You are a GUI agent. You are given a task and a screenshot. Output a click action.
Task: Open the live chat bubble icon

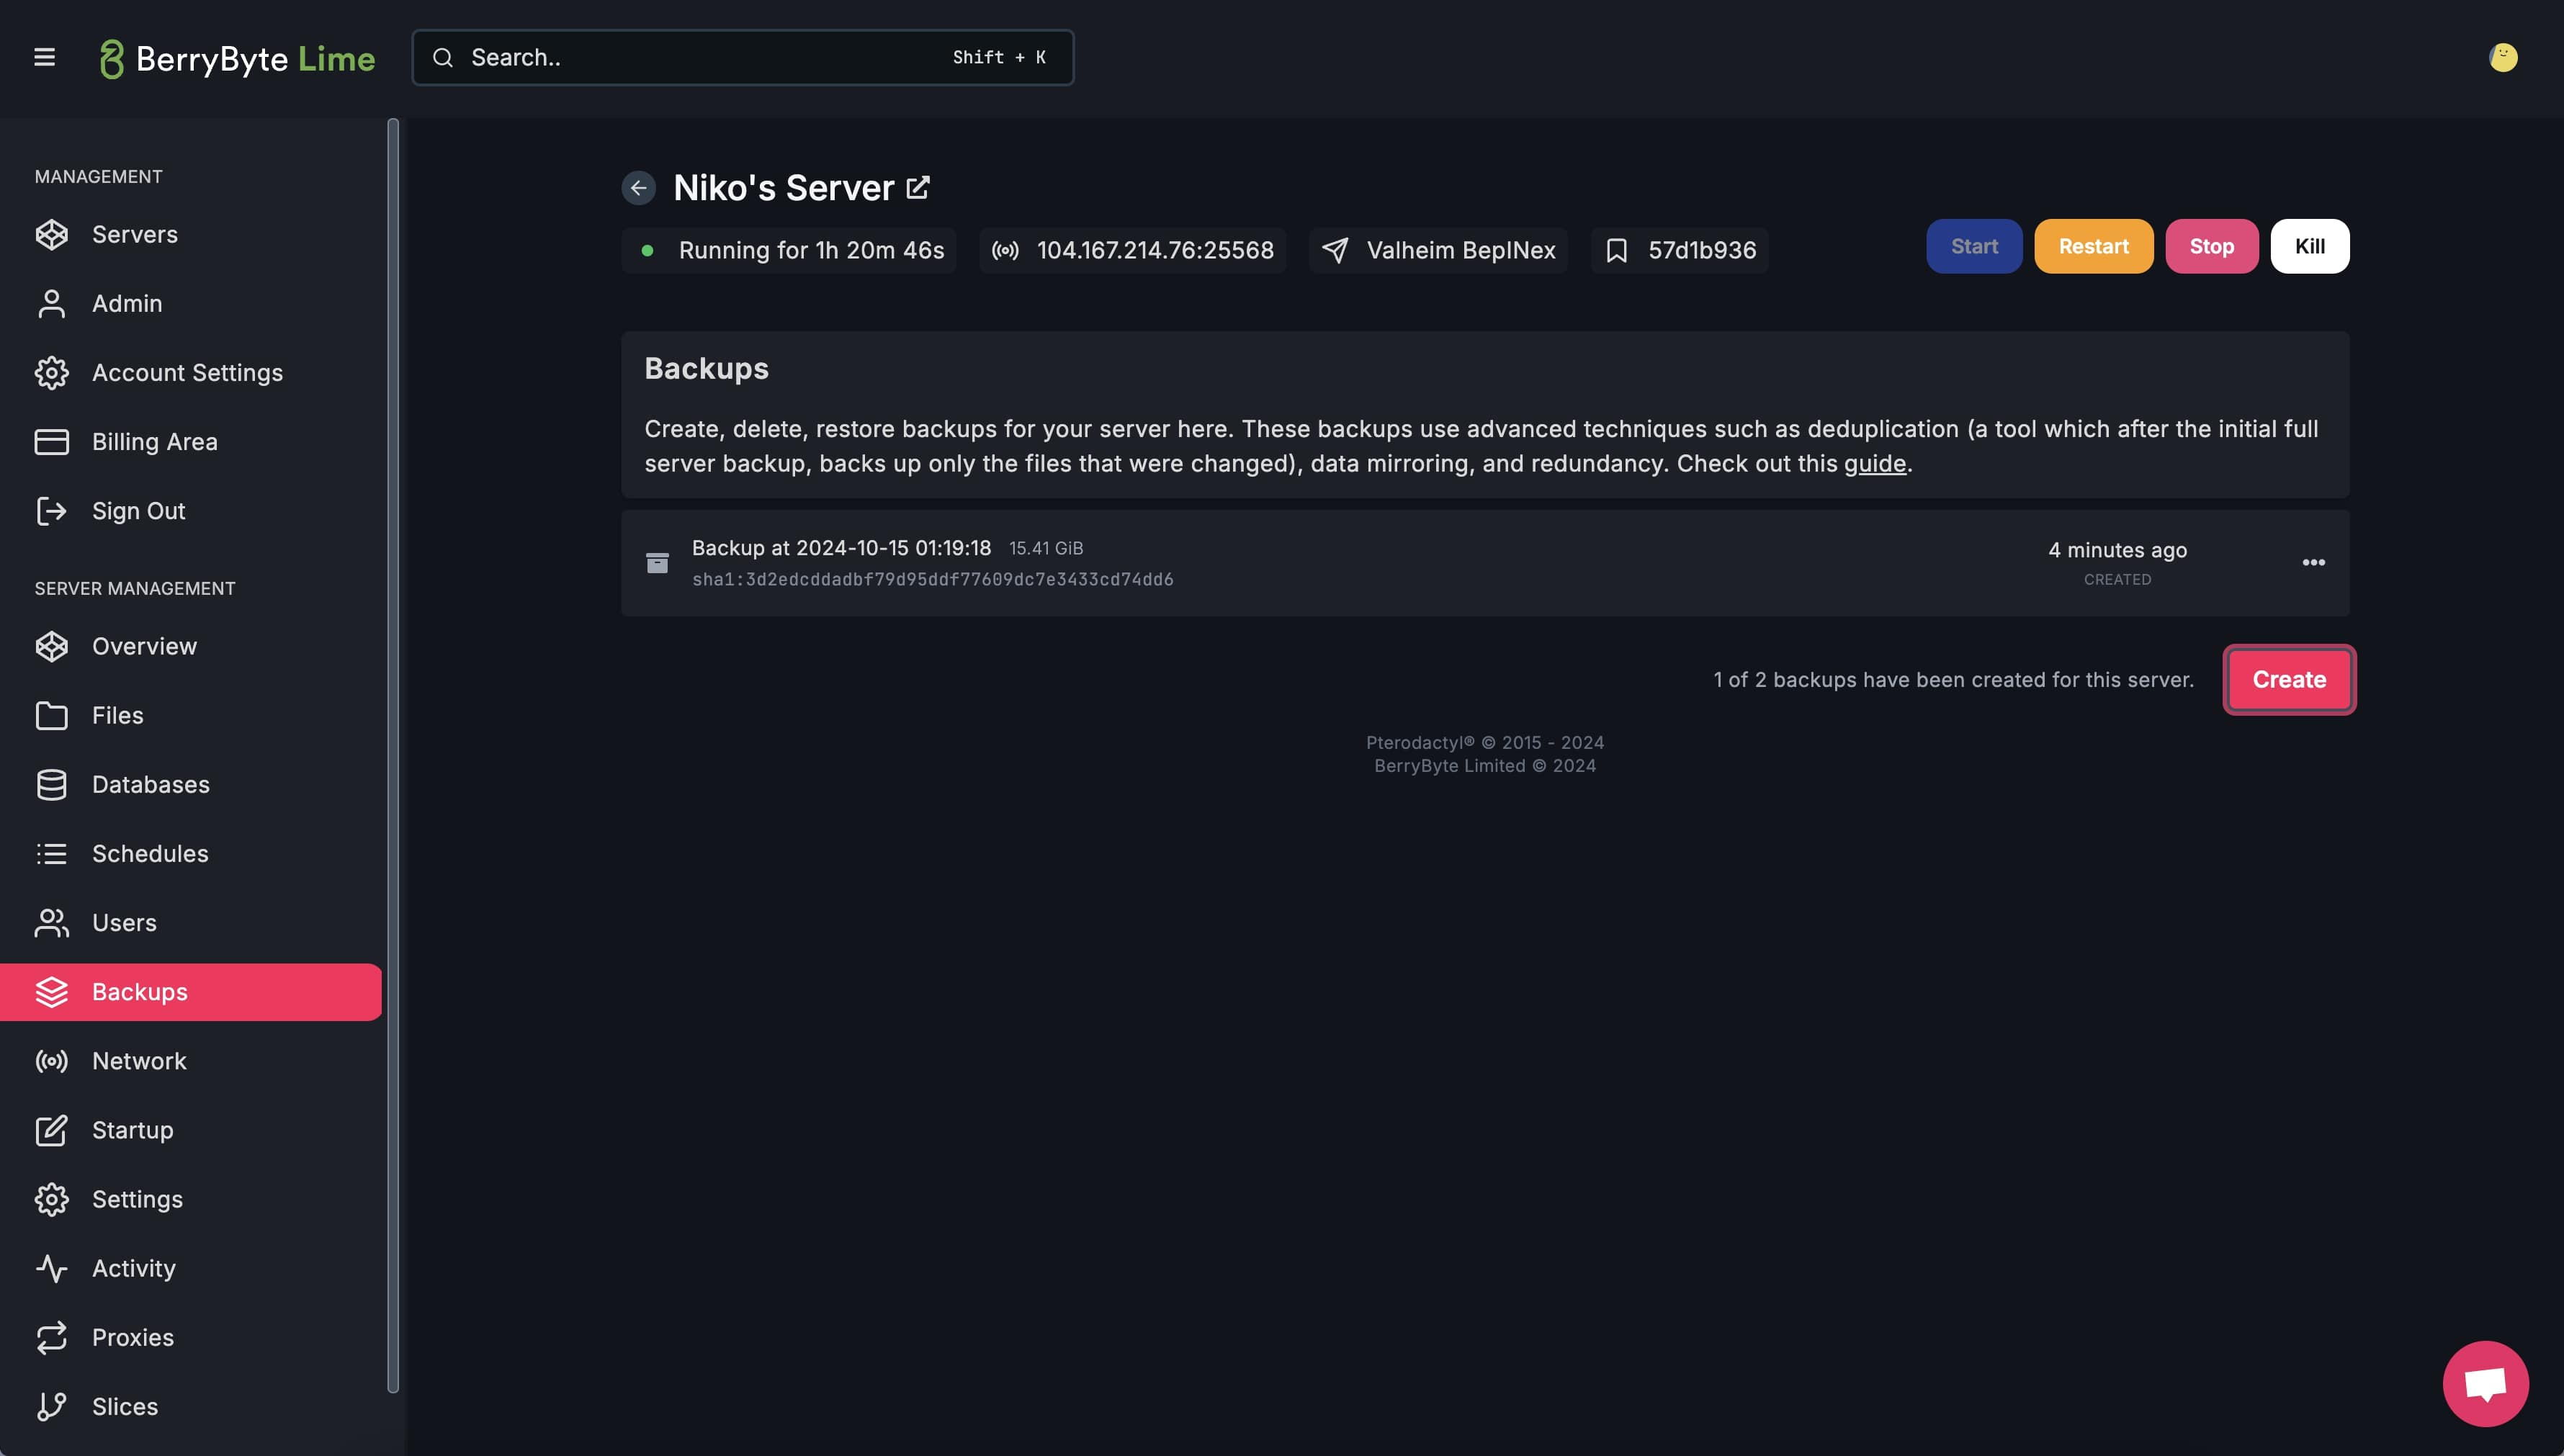(2485, 1383)
